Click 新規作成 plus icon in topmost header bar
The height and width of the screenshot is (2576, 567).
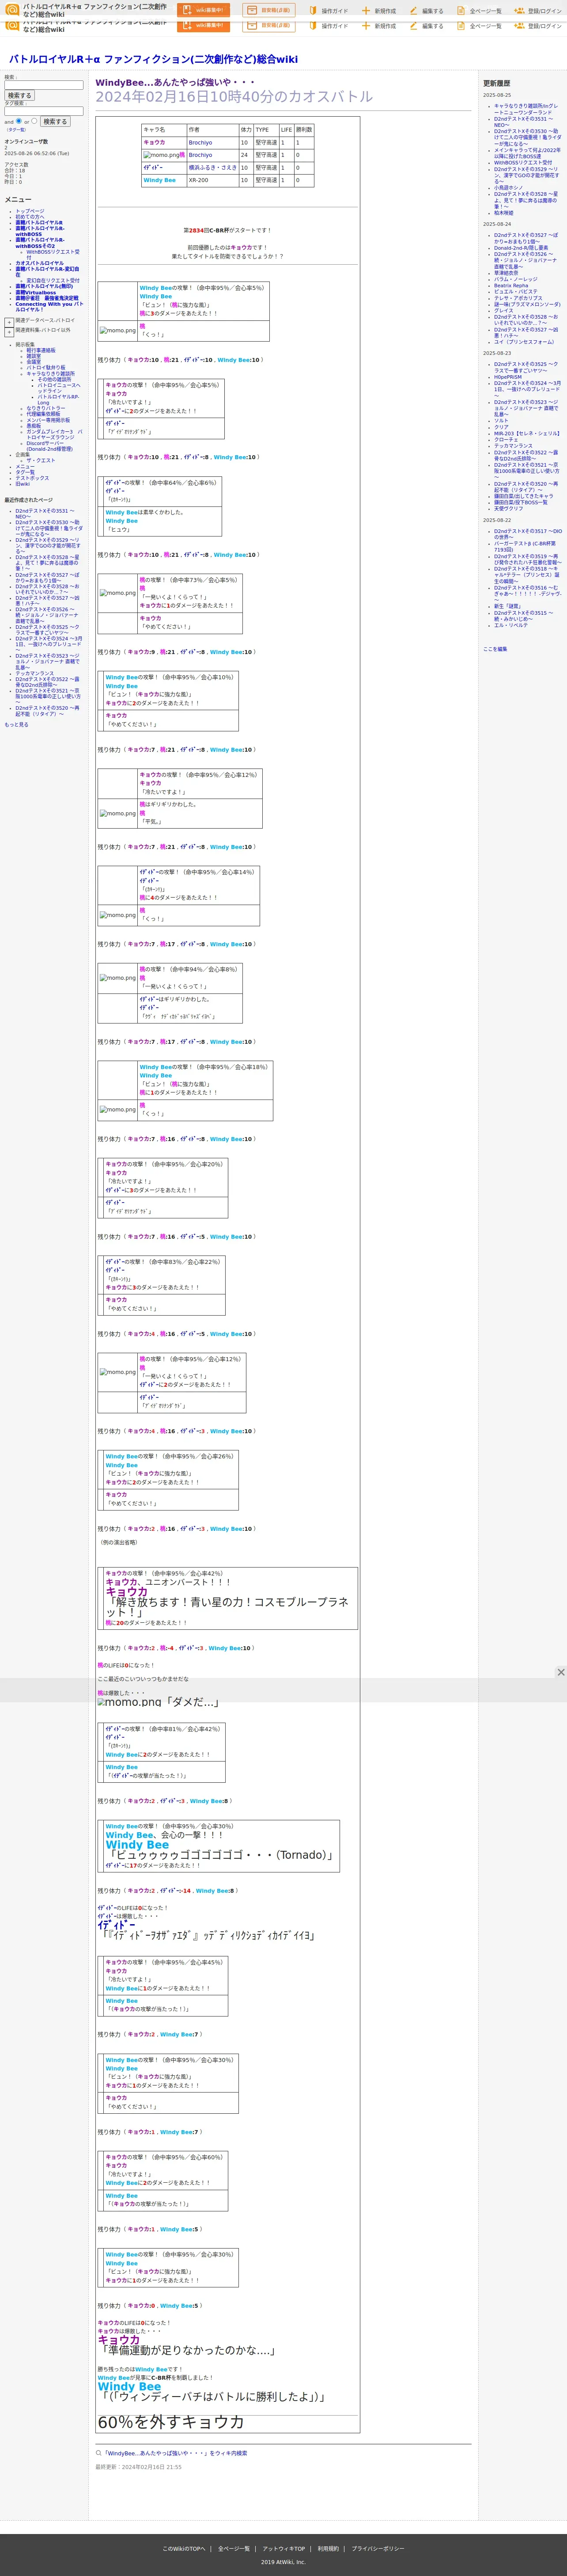click(x=366, y=11)
